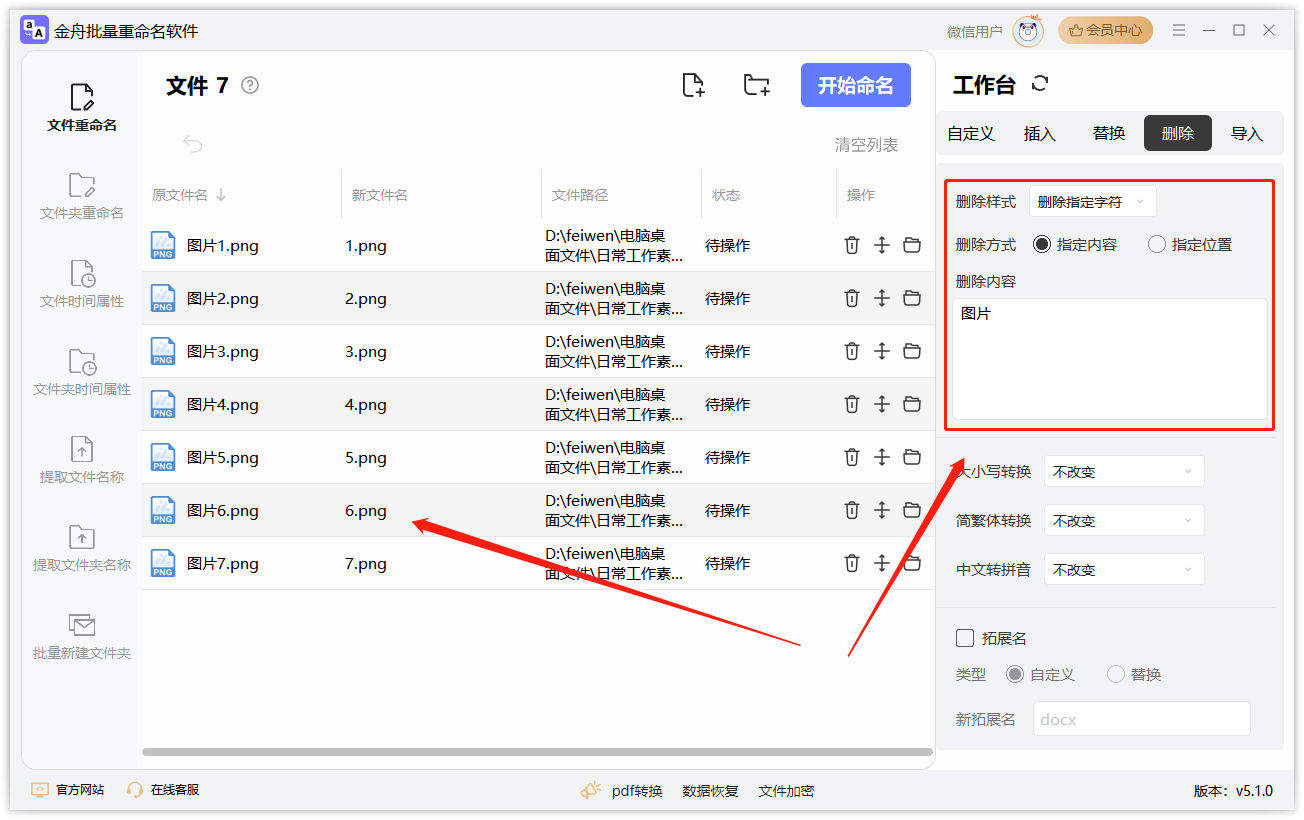The image size is (1304, 820).
Task: Switch to the 替换 tab
Action: (1108, 134)
